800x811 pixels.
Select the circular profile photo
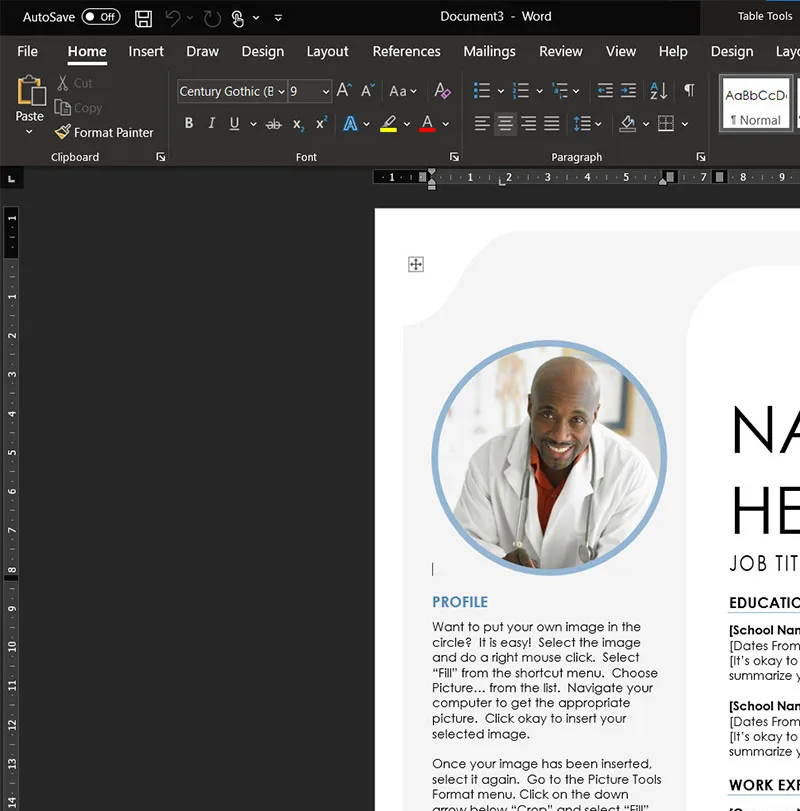pos(549,457)
